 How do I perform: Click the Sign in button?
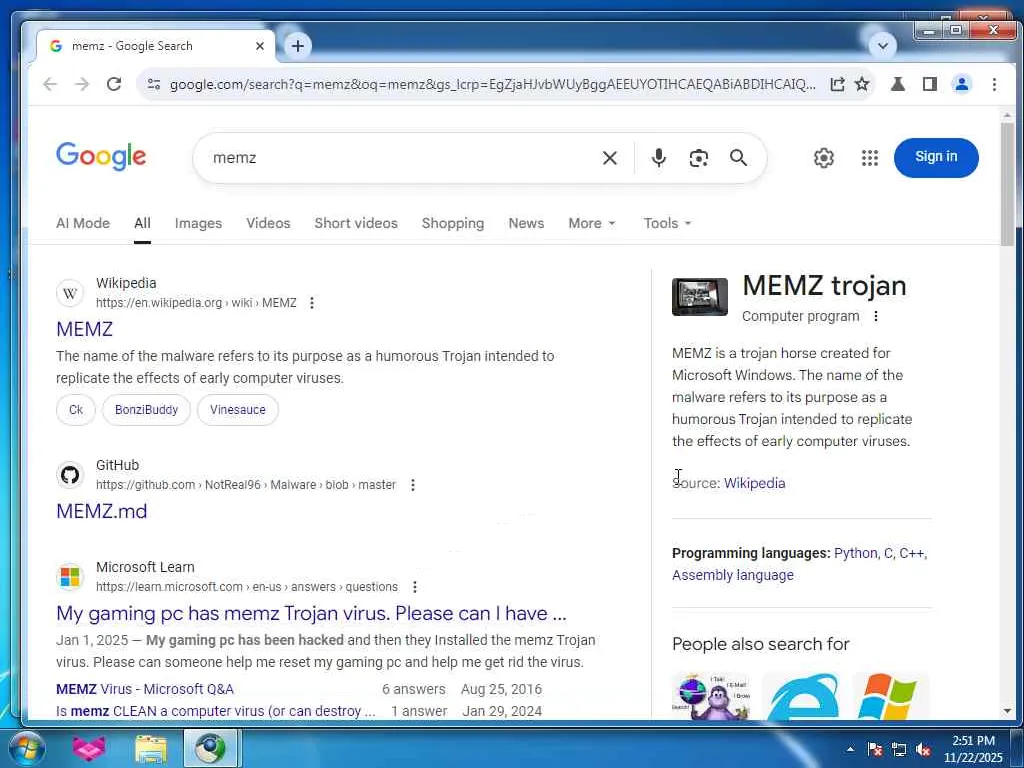click(x=936, y=157)
